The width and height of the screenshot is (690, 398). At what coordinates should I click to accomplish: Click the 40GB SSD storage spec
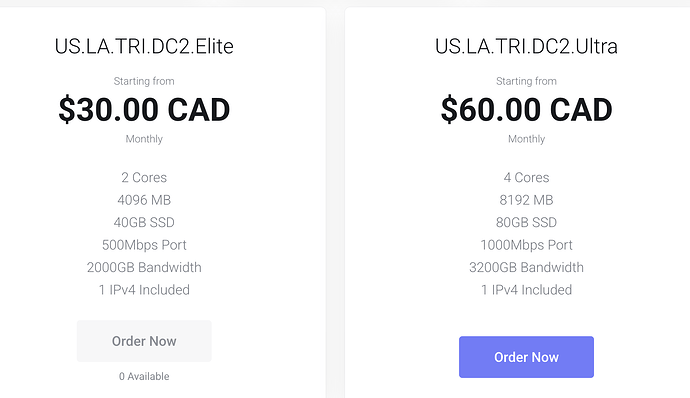[144, 222]
